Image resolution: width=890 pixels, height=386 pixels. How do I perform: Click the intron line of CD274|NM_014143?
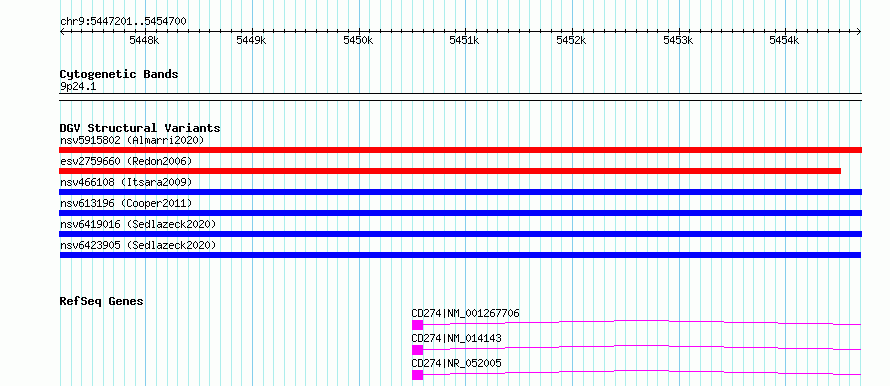click(x=642, y=347)
